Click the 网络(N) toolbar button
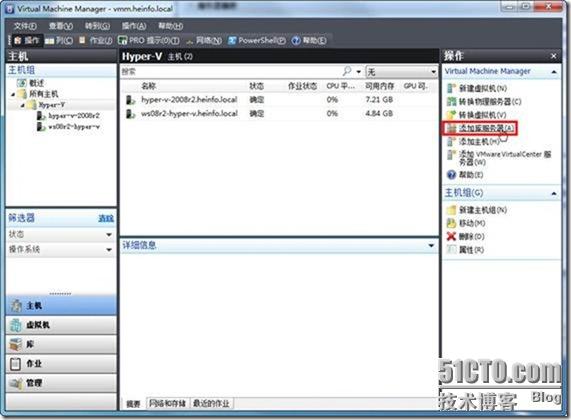Image resolution: width=571 pixels, height=420 pixels. [204, 40]
